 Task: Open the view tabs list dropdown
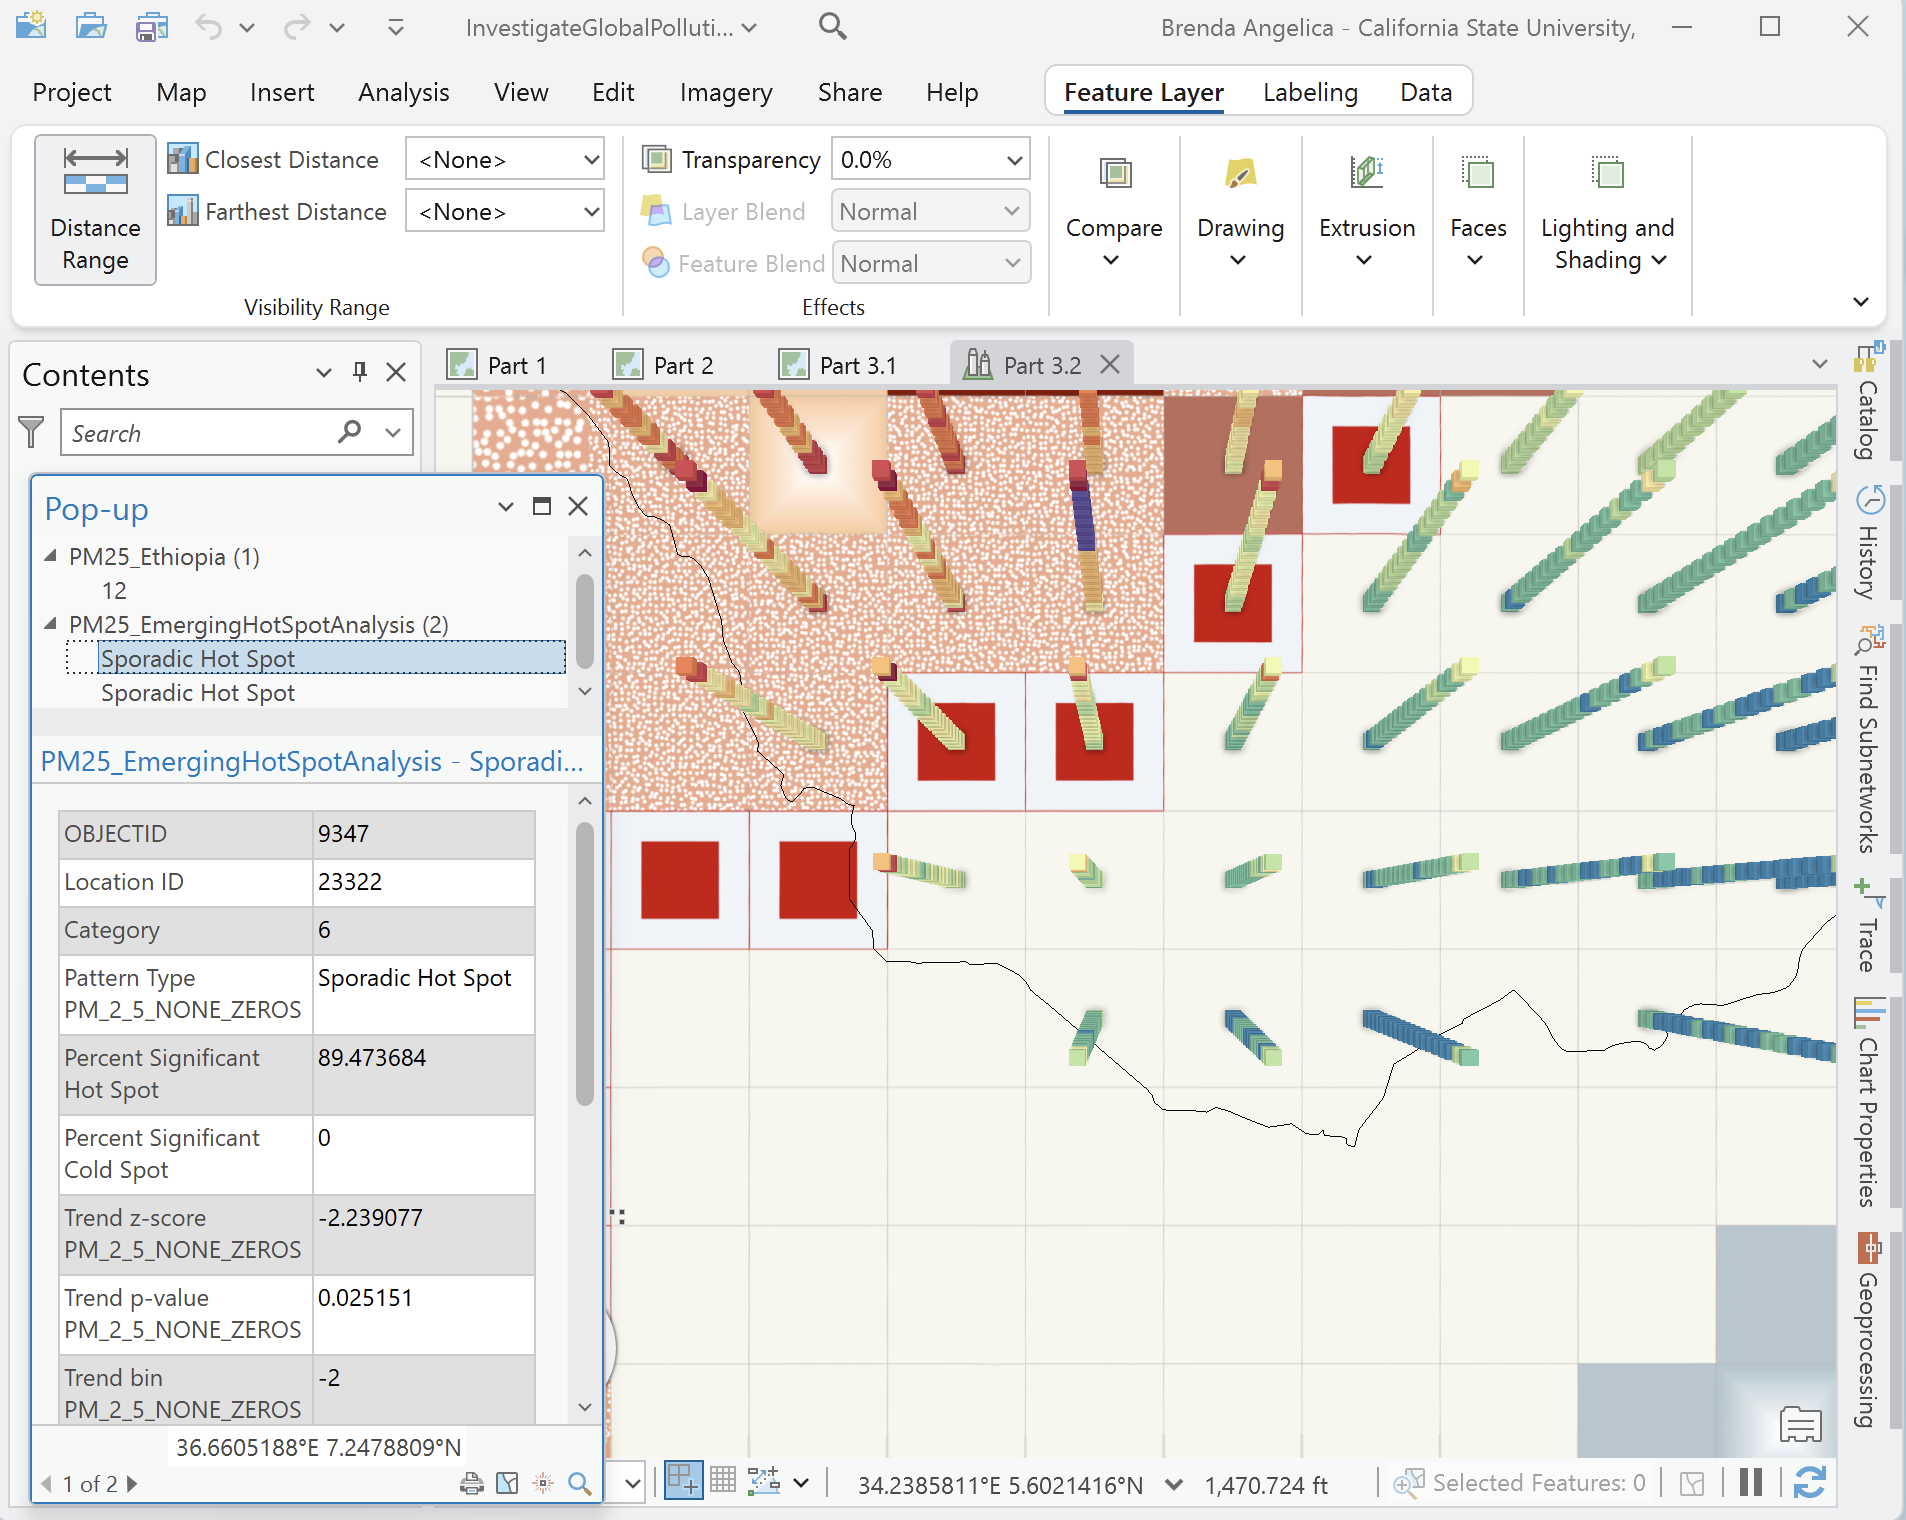pyautogui.click(x=1819, y=364)
